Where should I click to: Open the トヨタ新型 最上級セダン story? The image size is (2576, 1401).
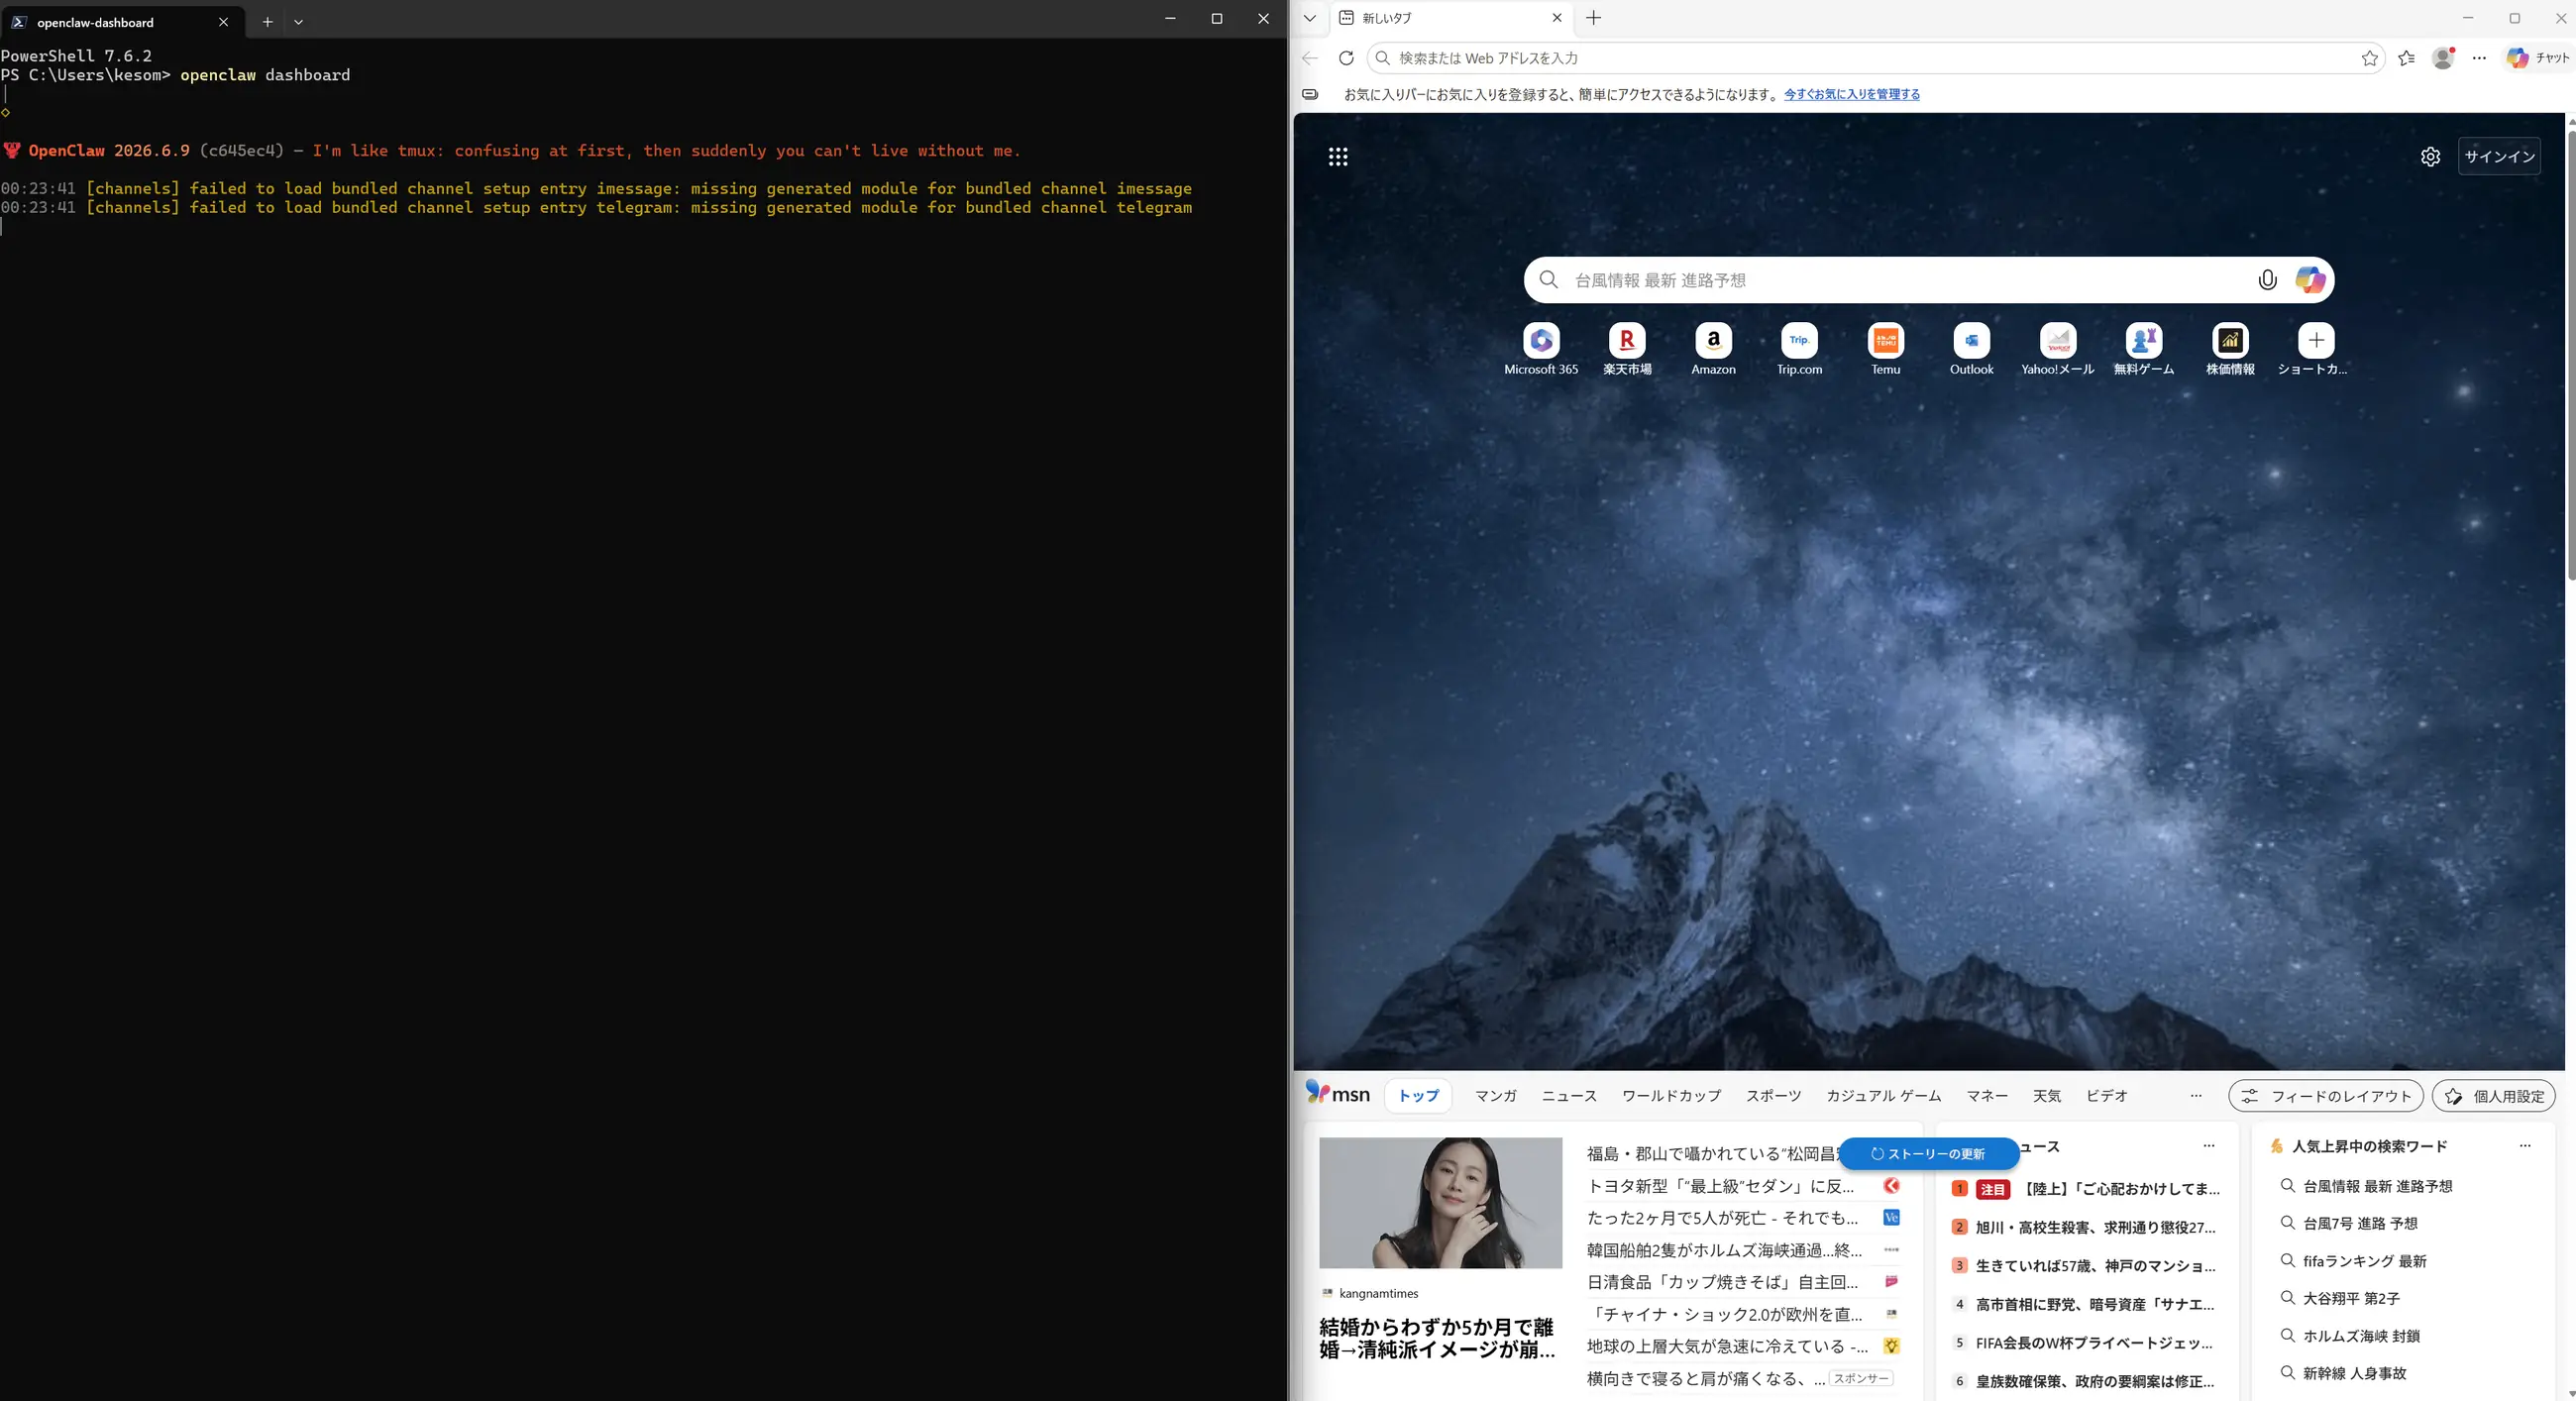pos(1720,1186)
